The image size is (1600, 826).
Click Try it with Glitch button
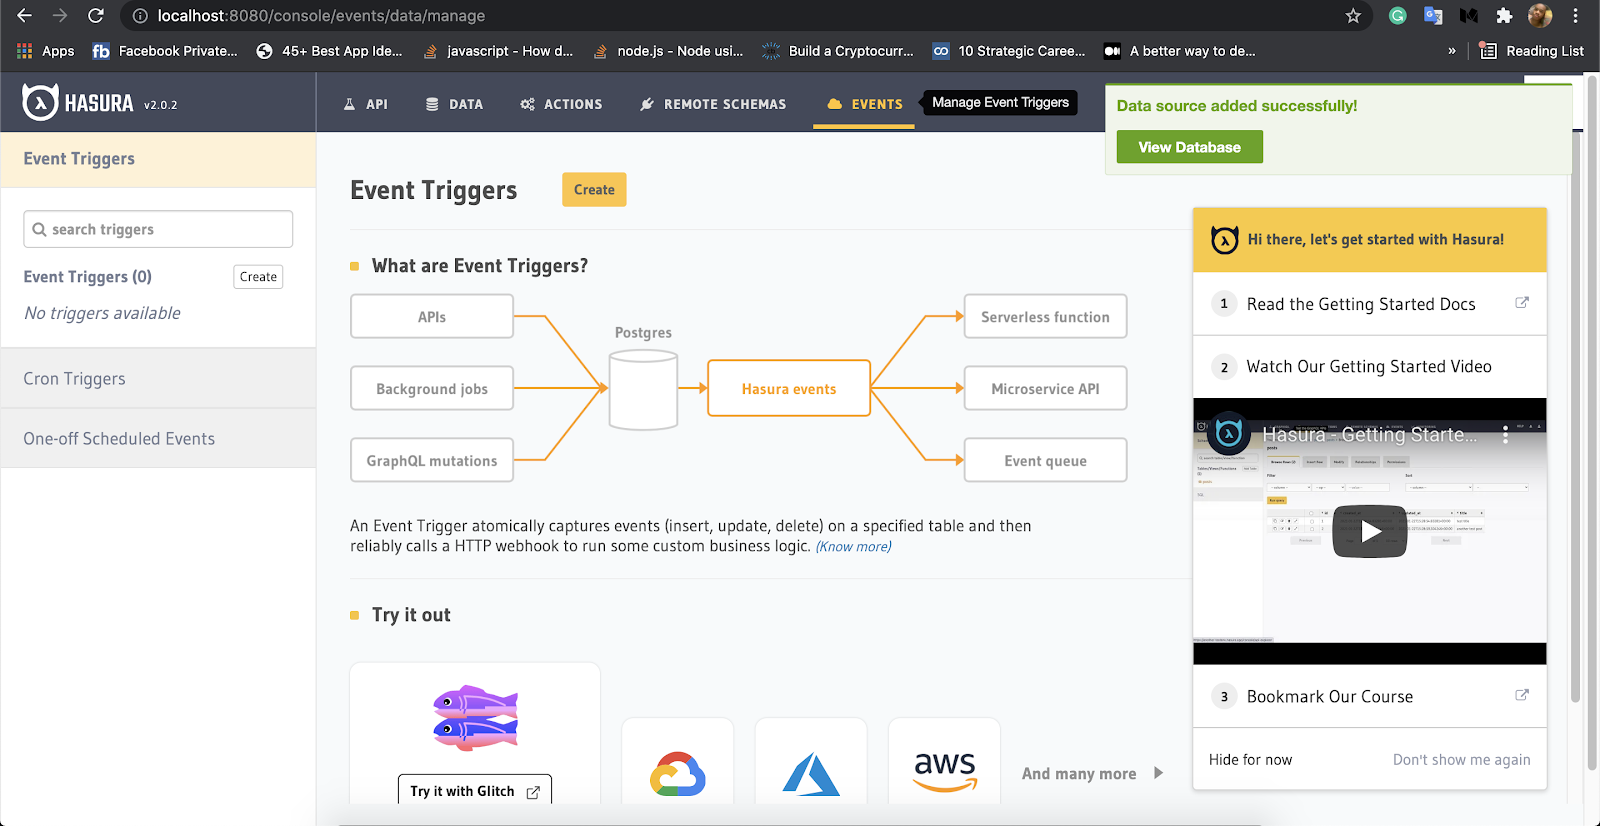point(475,791)
